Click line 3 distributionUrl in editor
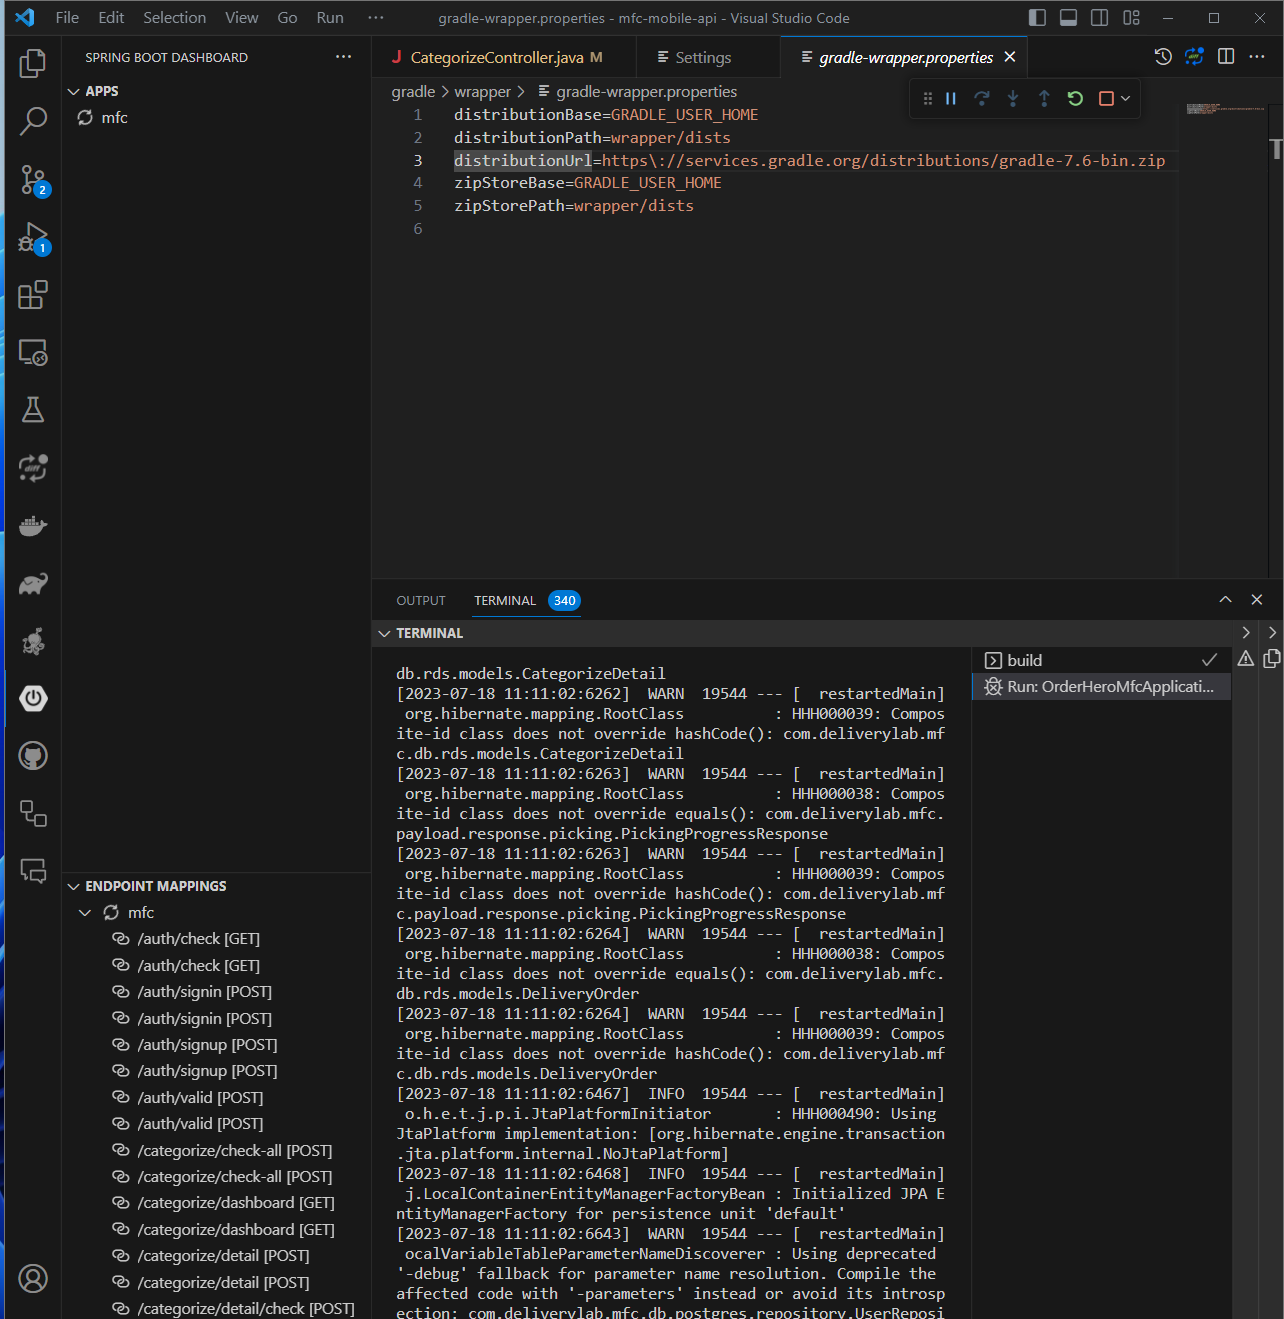 (x=523, y=160)
